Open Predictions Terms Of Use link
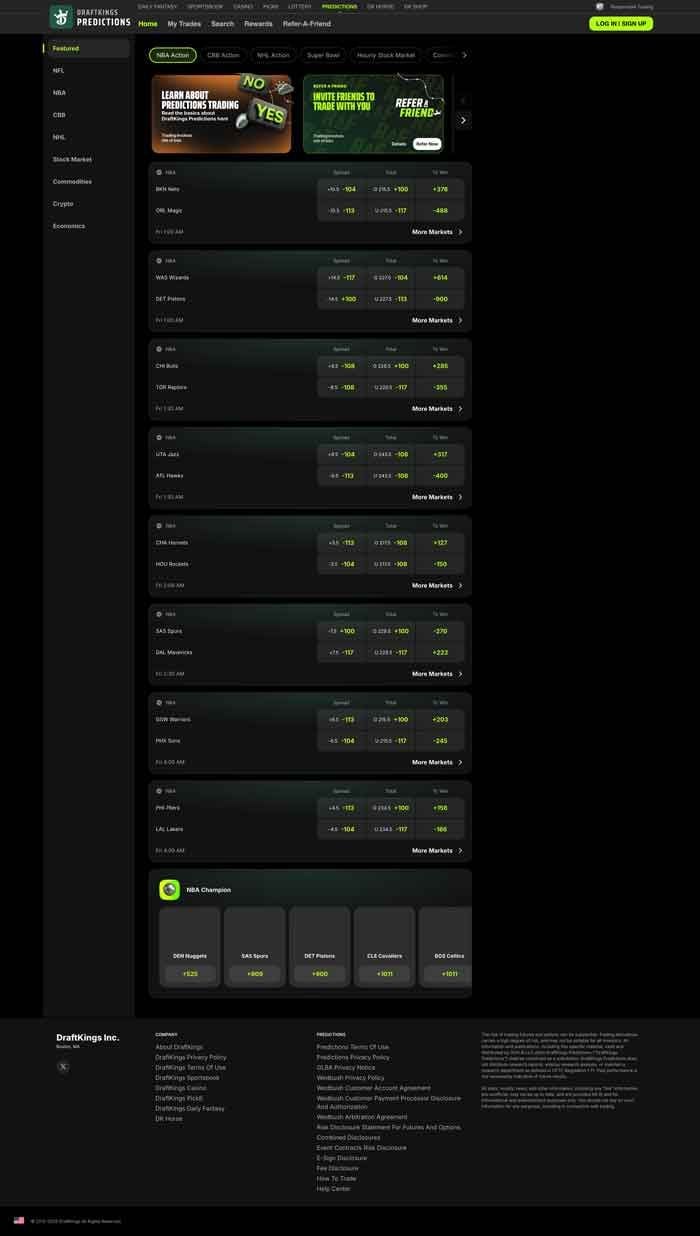The width and height of the screenshot is (700, 1236). (x=353, y=1047)
